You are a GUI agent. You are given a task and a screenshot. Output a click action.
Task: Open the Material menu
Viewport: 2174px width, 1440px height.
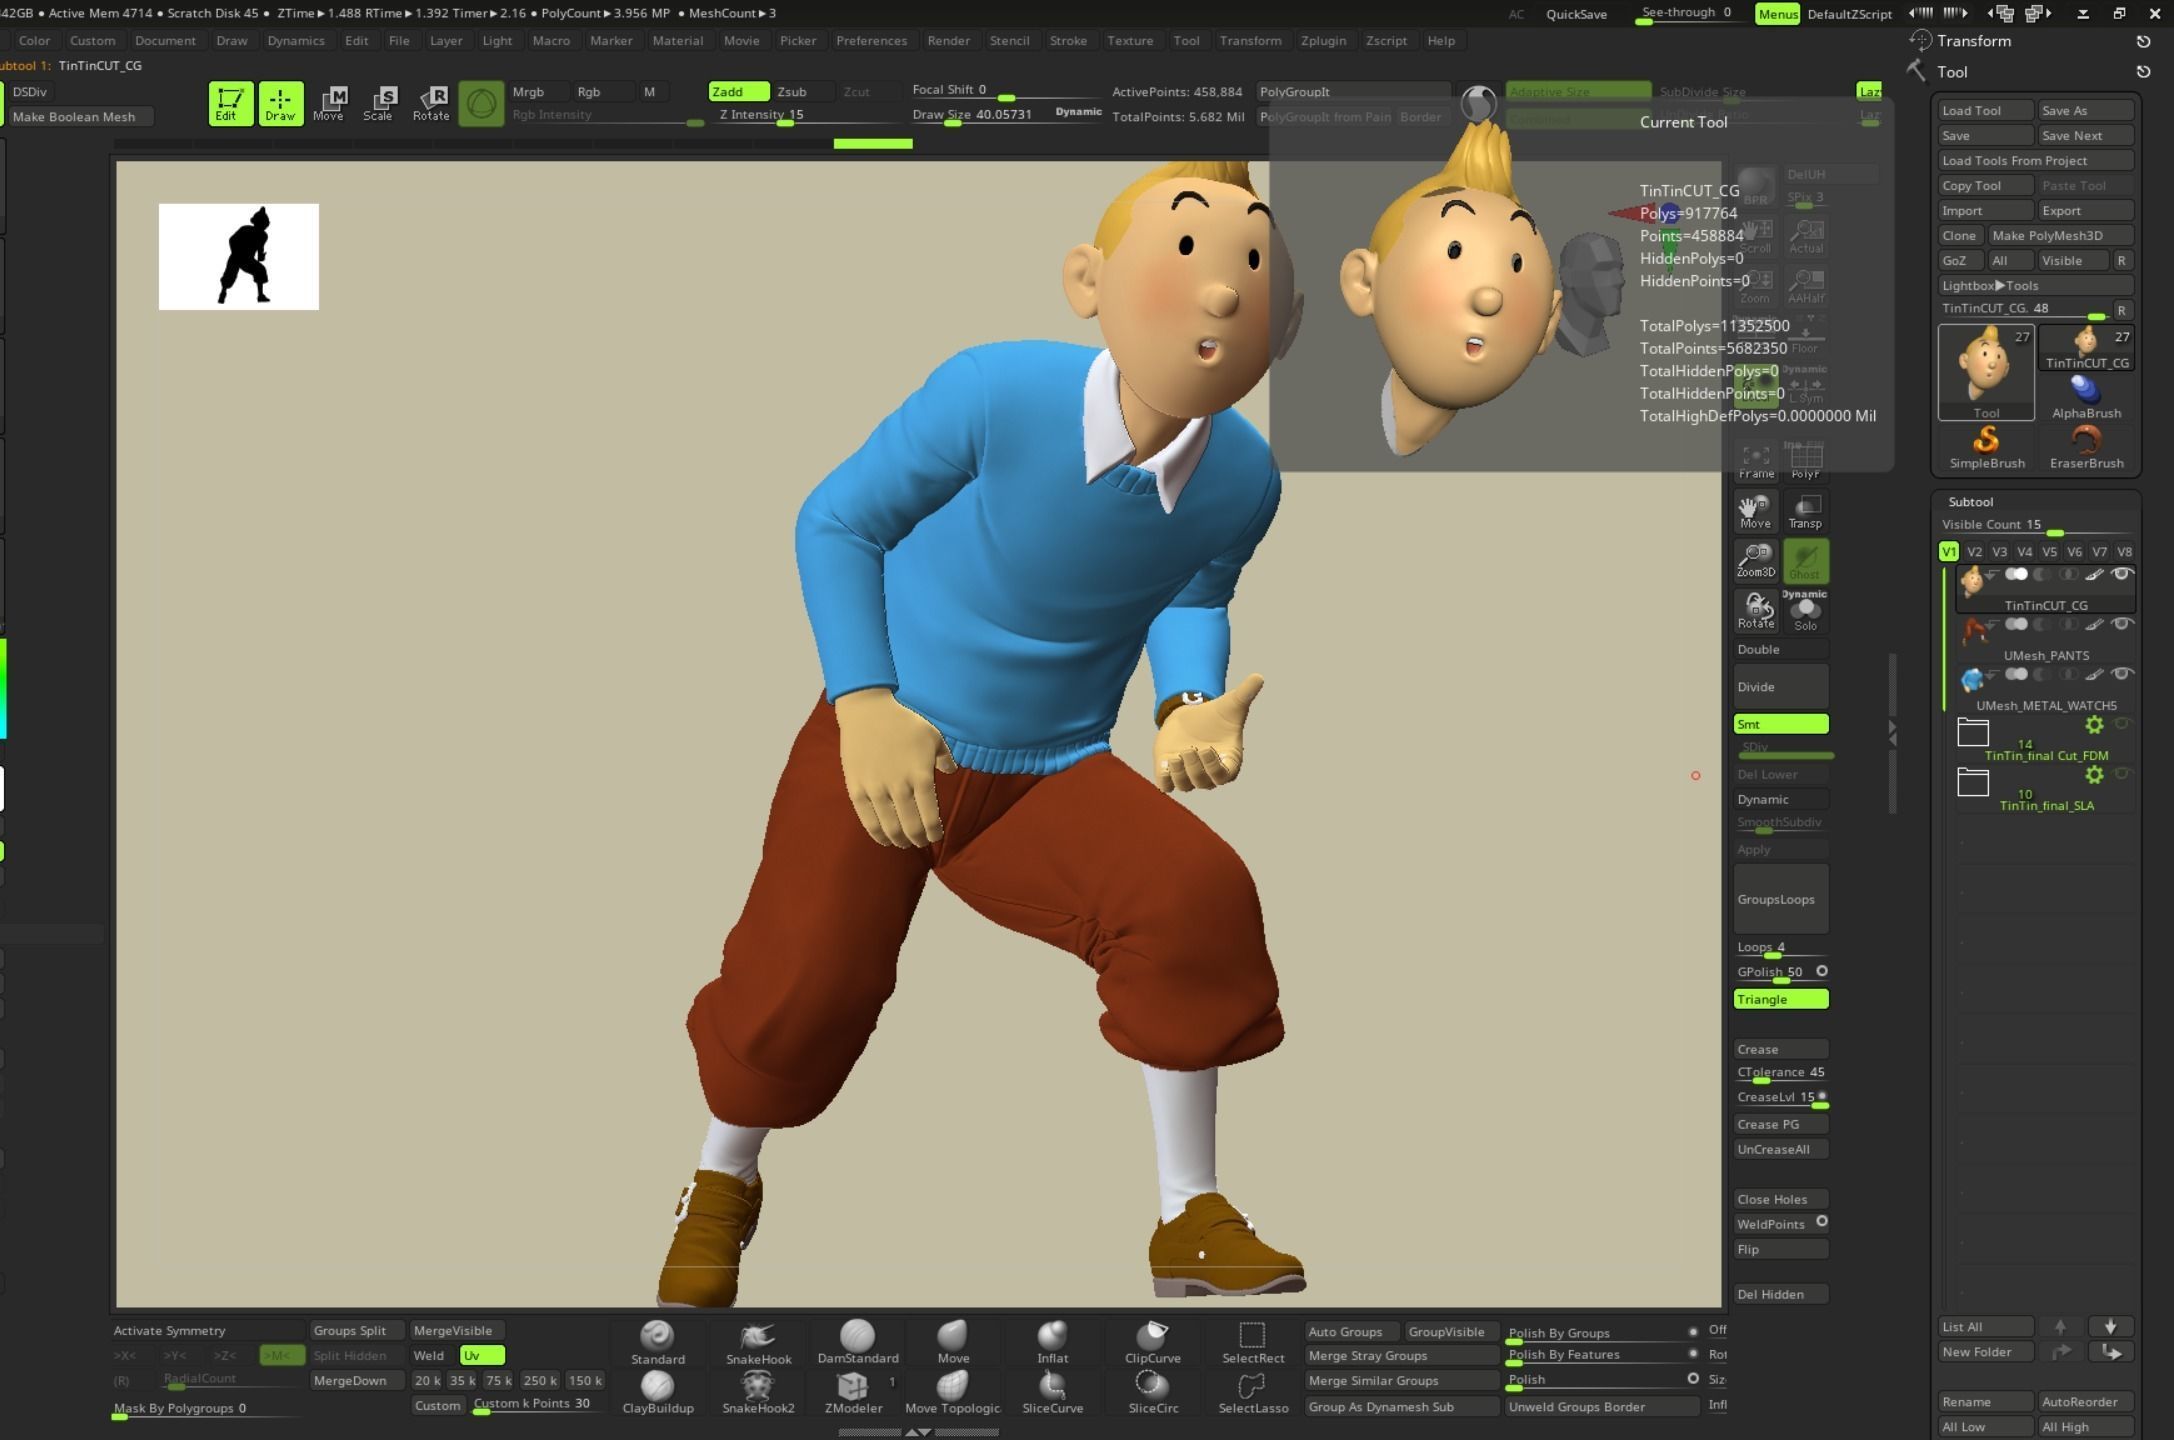click(677, 41)
